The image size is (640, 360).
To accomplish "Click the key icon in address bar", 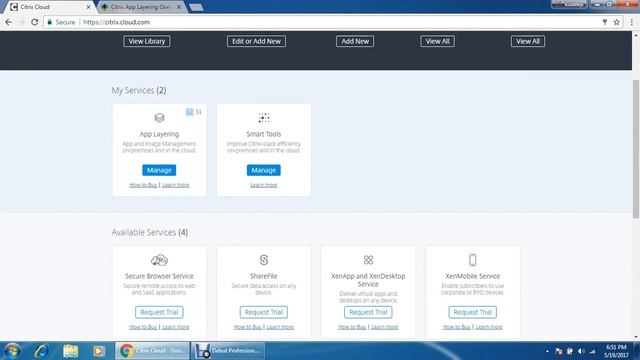I will 604,22.
